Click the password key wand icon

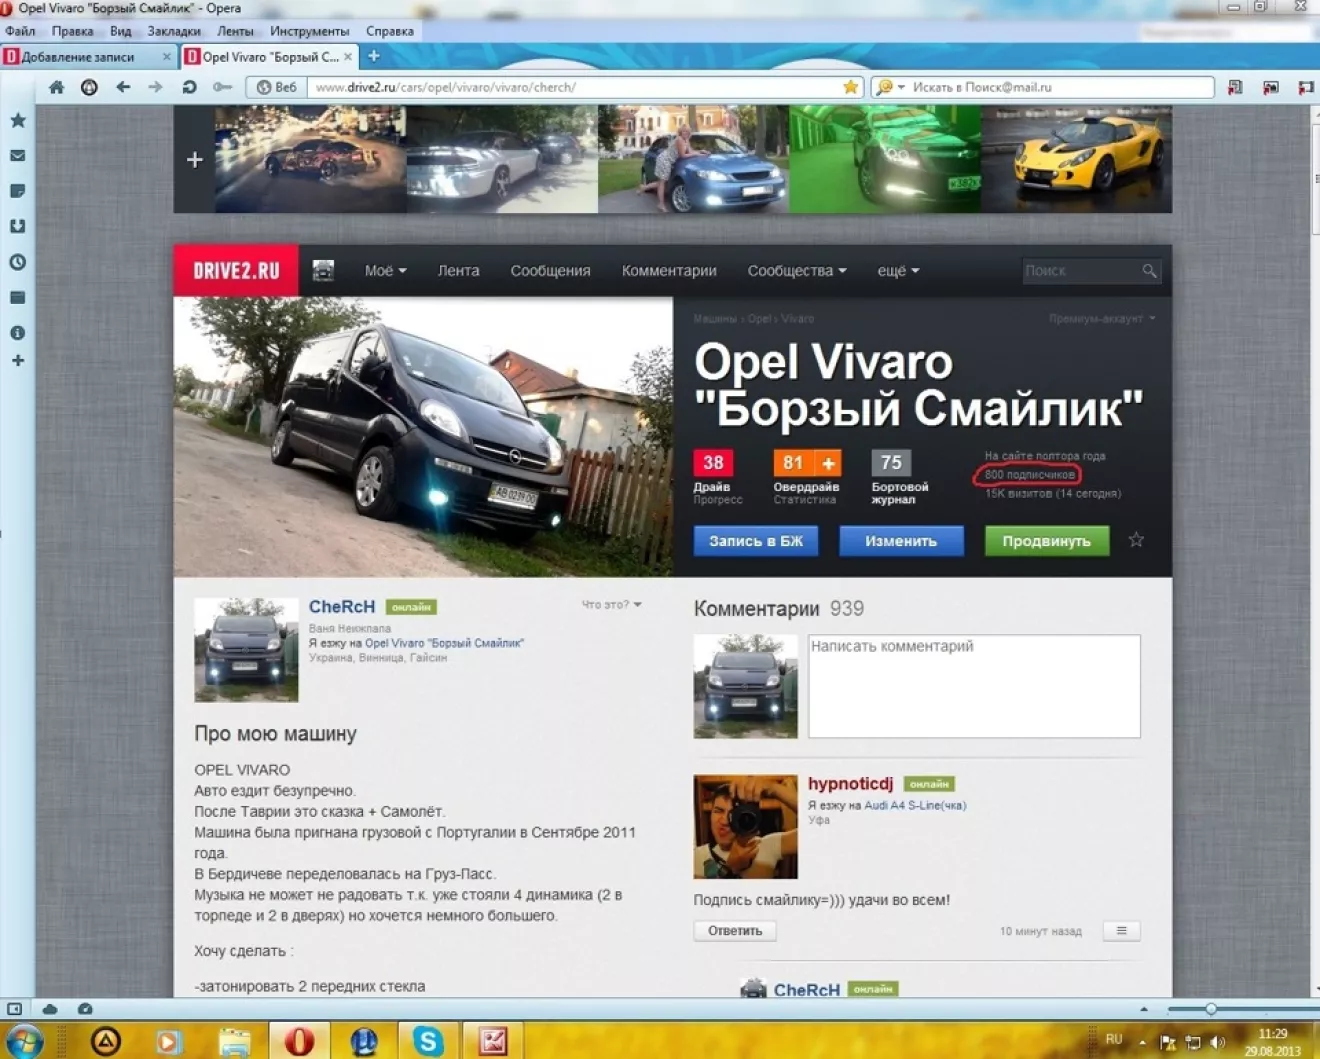[222, 87]
